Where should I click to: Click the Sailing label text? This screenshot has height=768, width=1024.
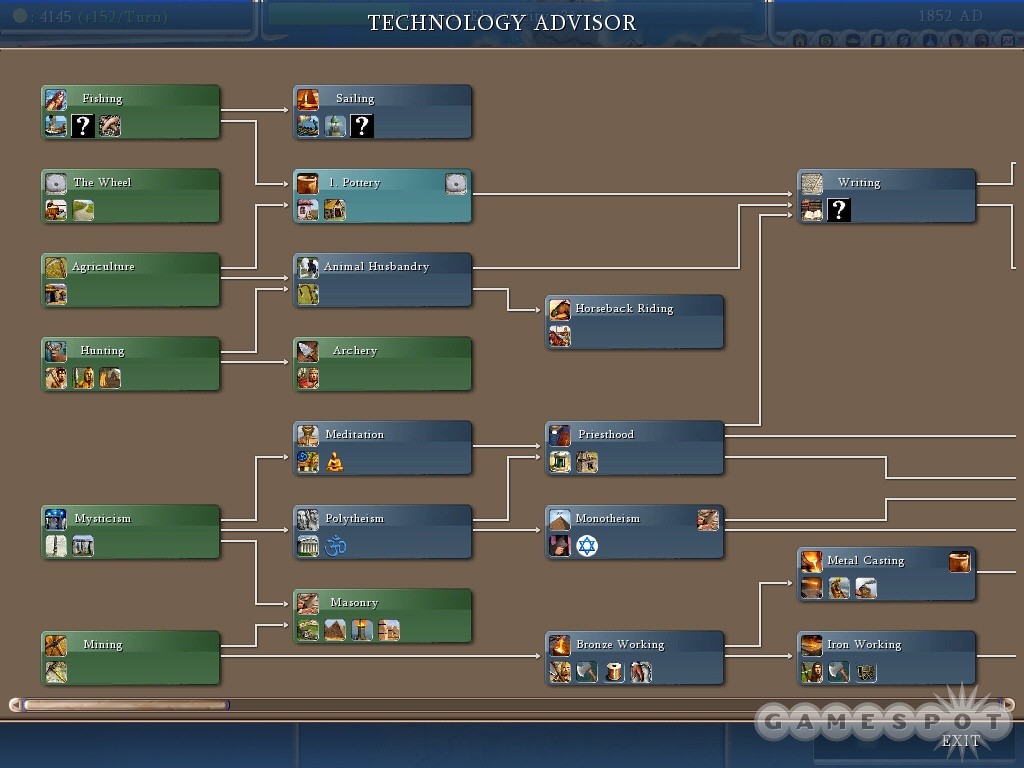[355, 99]
